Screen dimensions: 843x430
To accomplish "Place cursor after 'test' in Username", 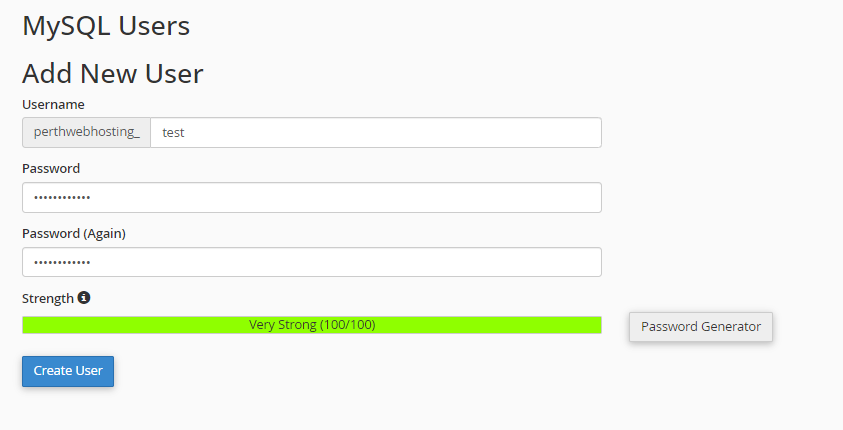I will click(x=185, y=133).
